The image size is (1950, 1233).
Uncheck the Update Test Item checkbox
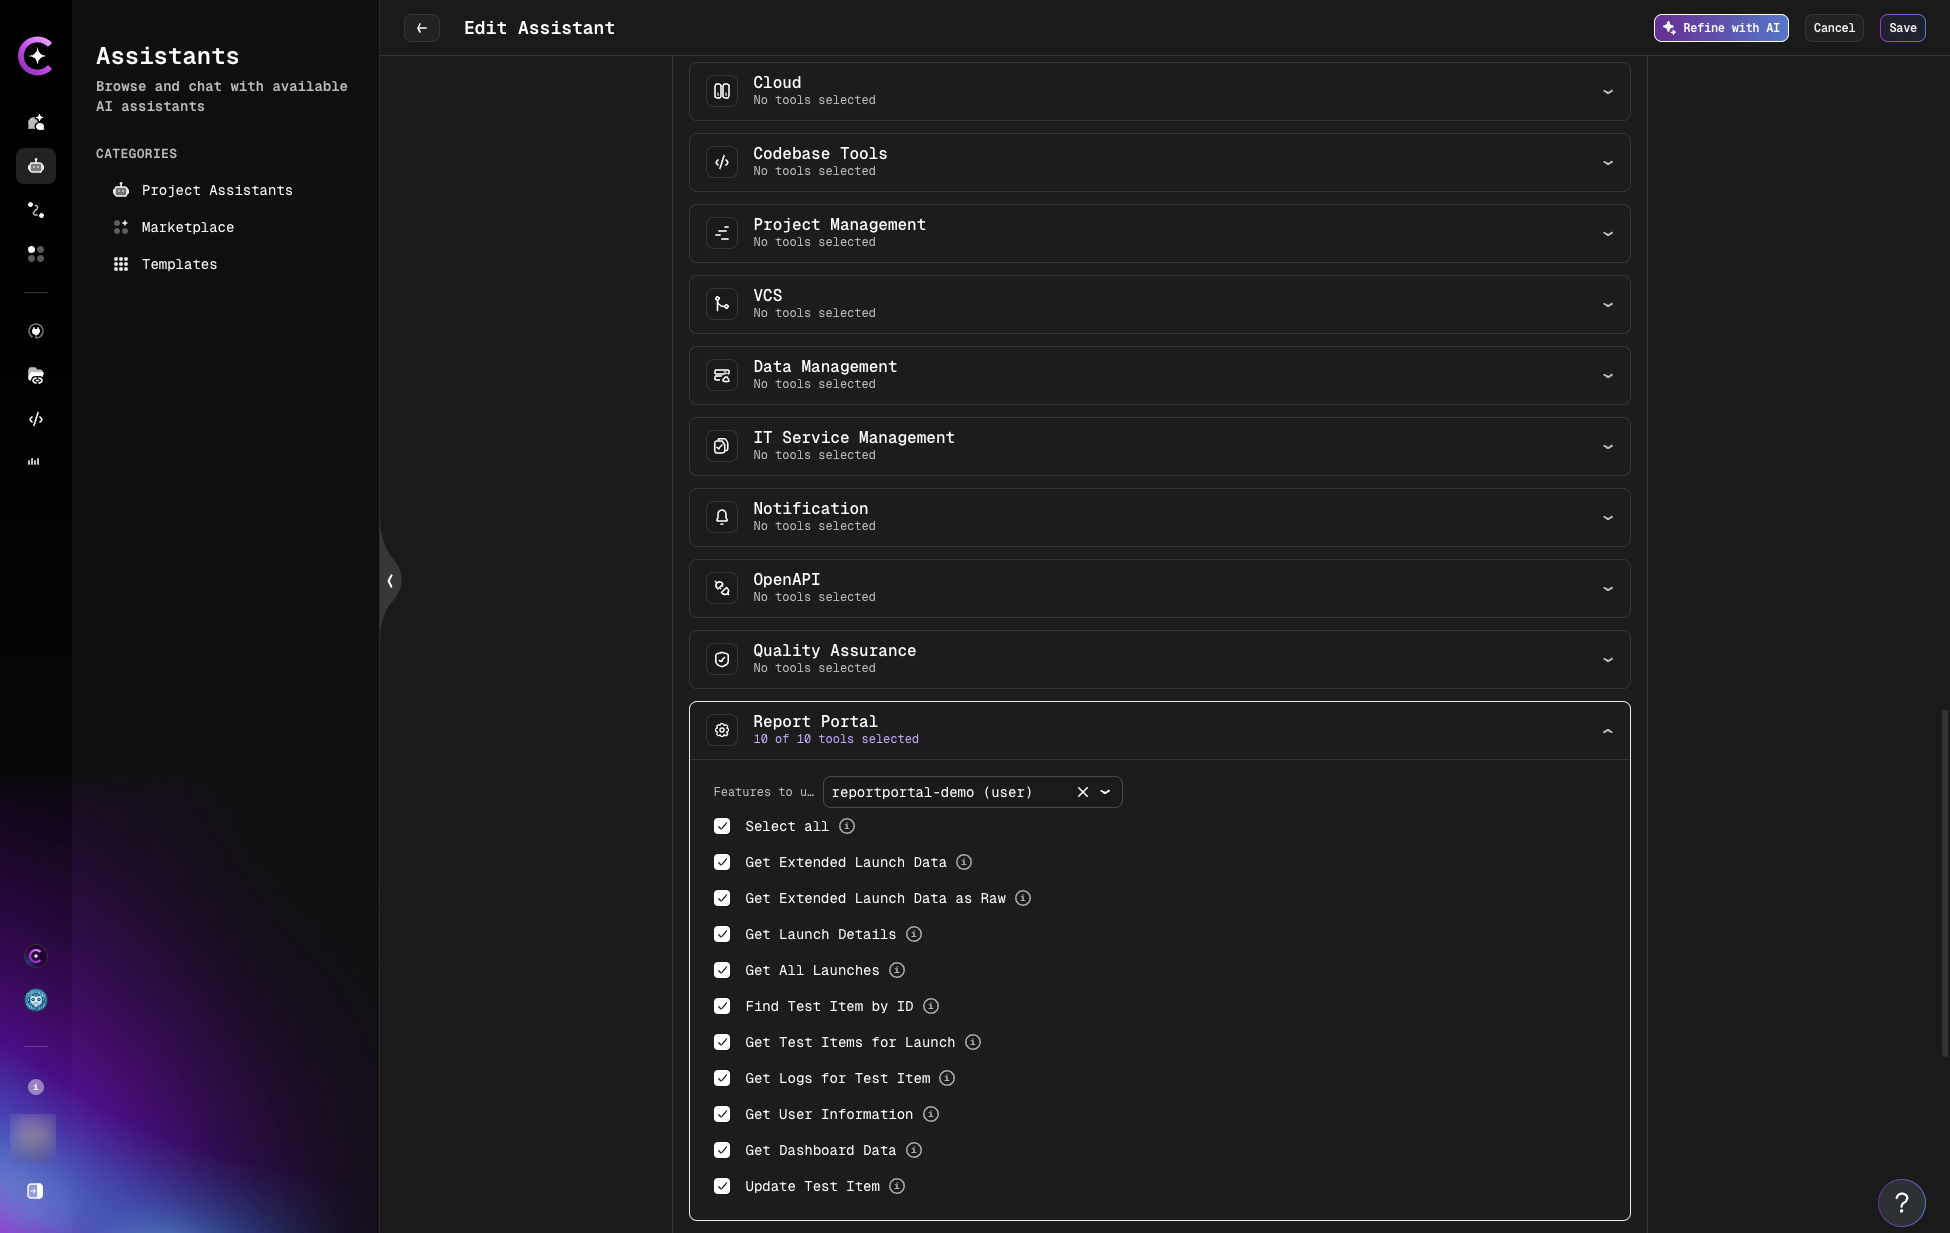pyautogui.click(x=723, y=1186)
